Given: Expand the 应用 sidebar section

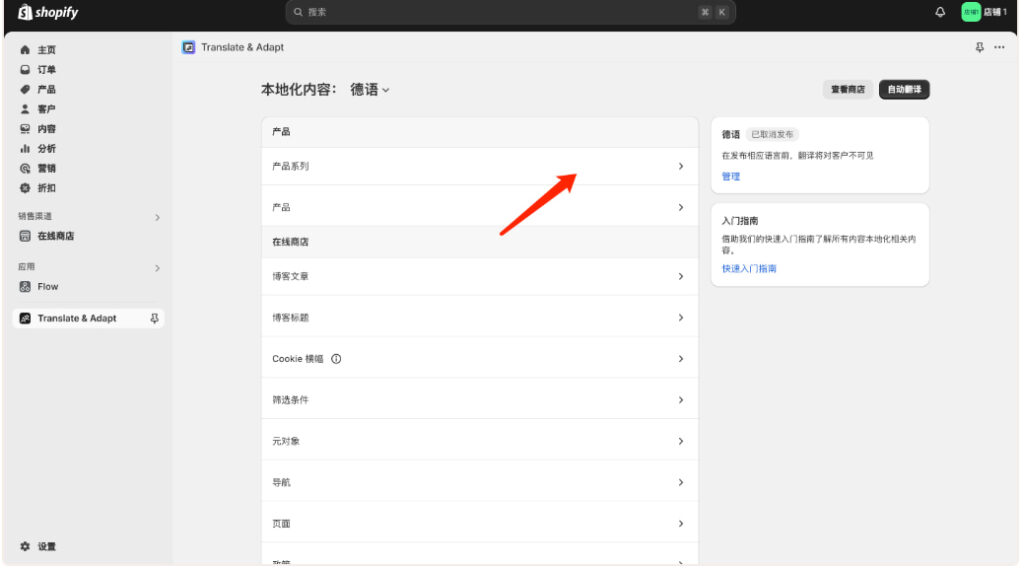Looking at the screenshot, I should [x=157, y=268].
